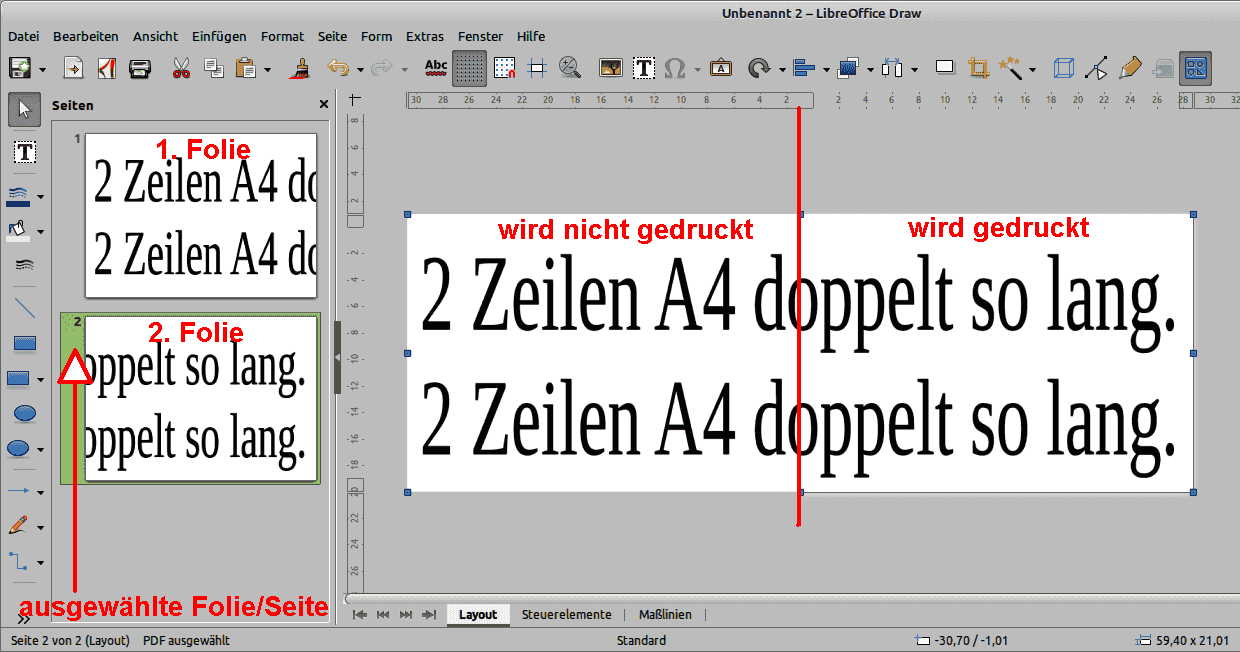Click the Crop image tool
This screenshot has height=652, width=1240.
979,68
